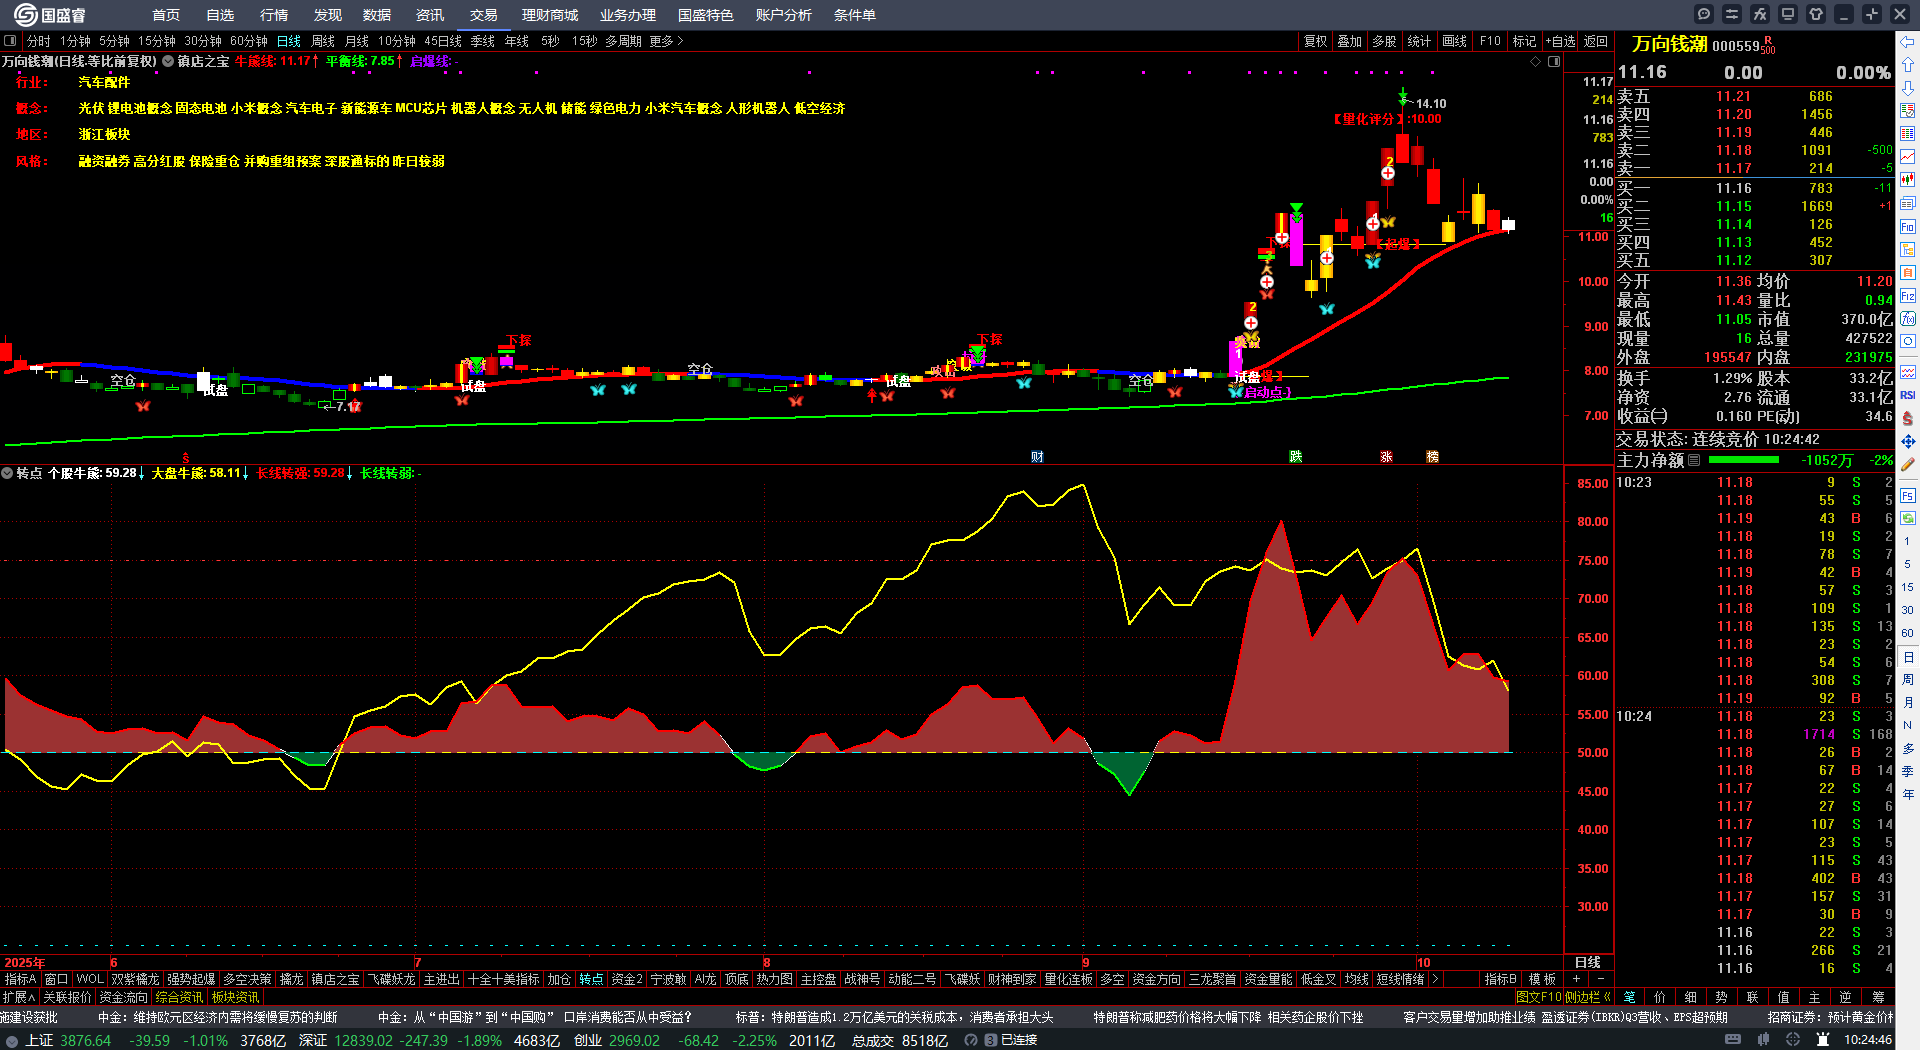Open the 行情 menu

click(x=274, y=15)
